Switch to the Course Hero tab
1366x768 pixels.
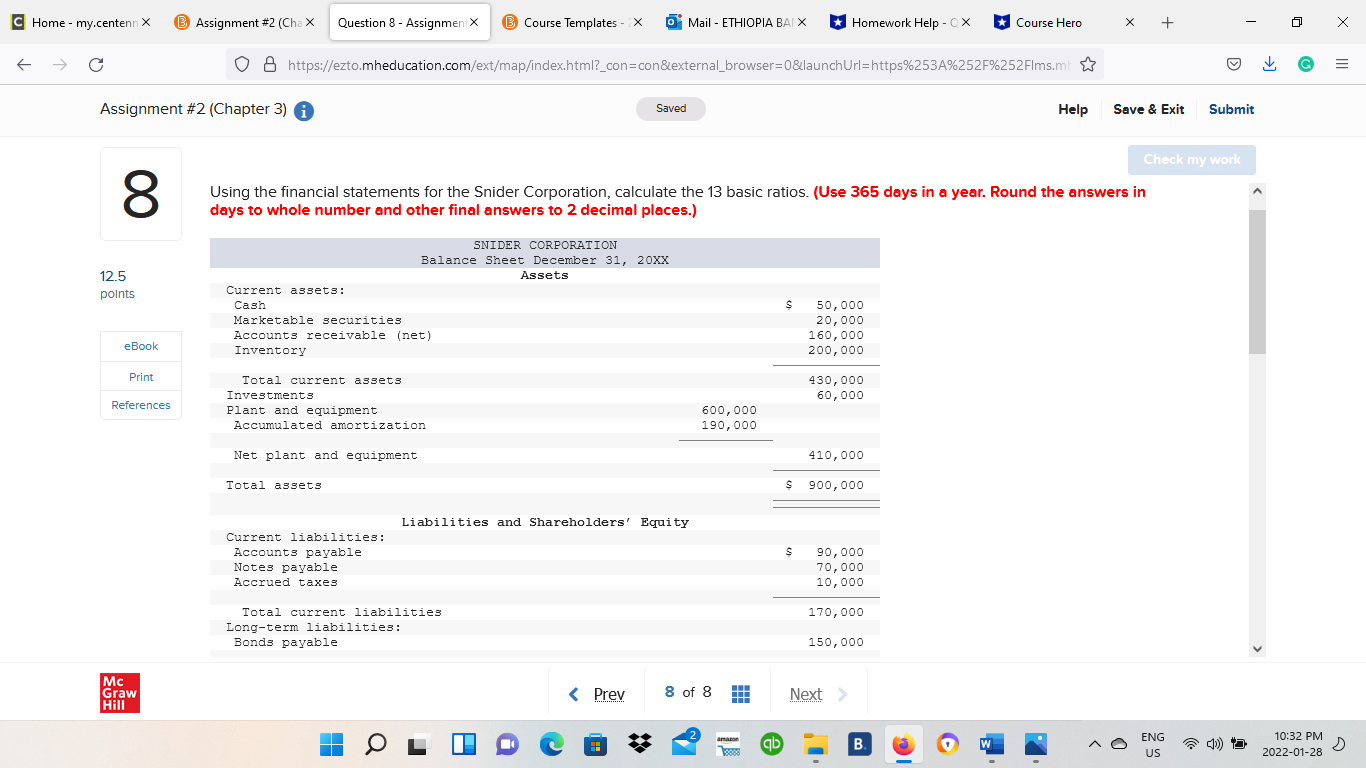coord(1066,22)
